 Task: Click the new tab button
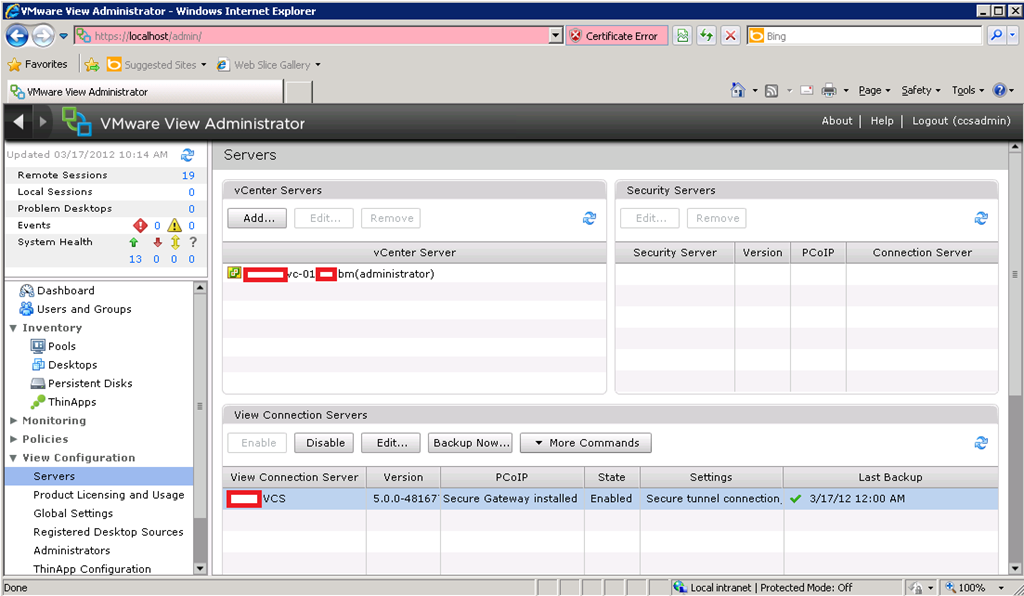(298, 92)
